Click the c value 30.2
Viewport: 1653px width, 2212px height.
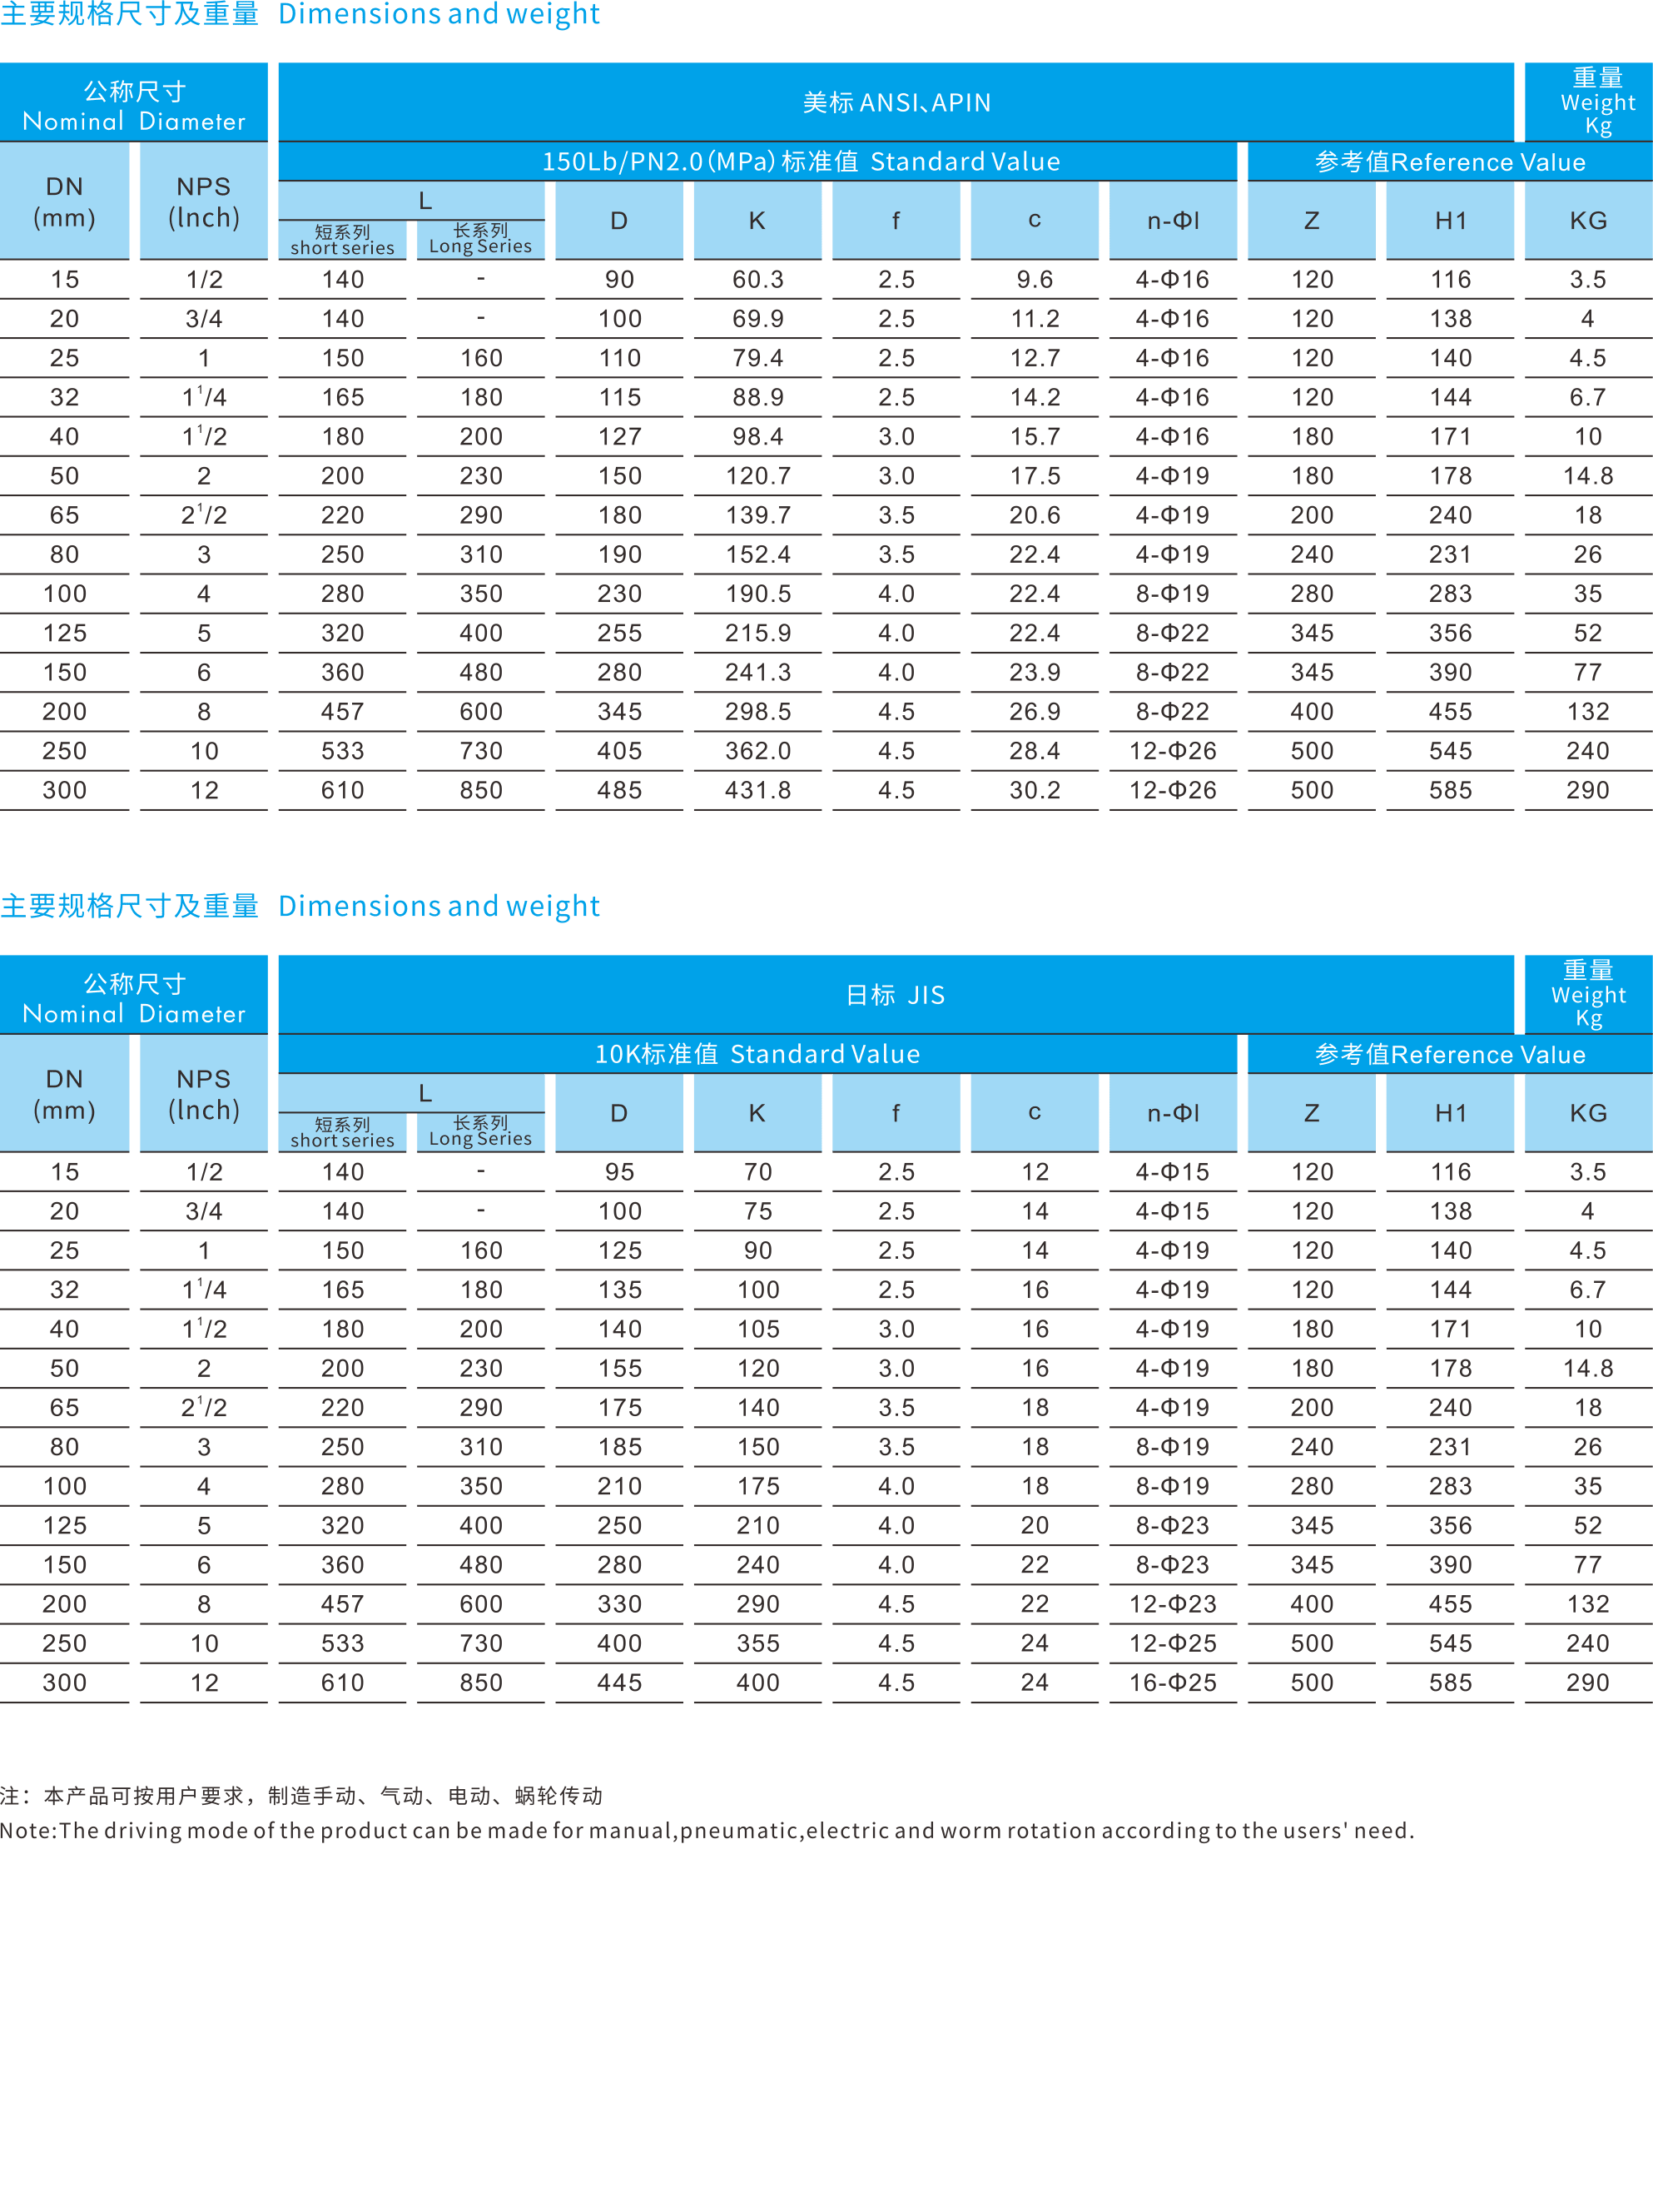pyautogui.click(x=1035, y=790)
